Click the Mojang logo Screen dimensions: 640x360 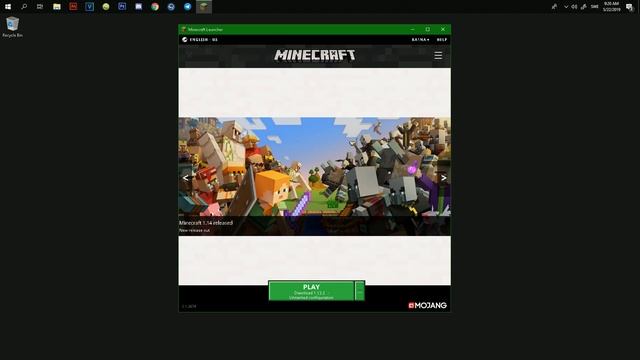coord(427,305)
